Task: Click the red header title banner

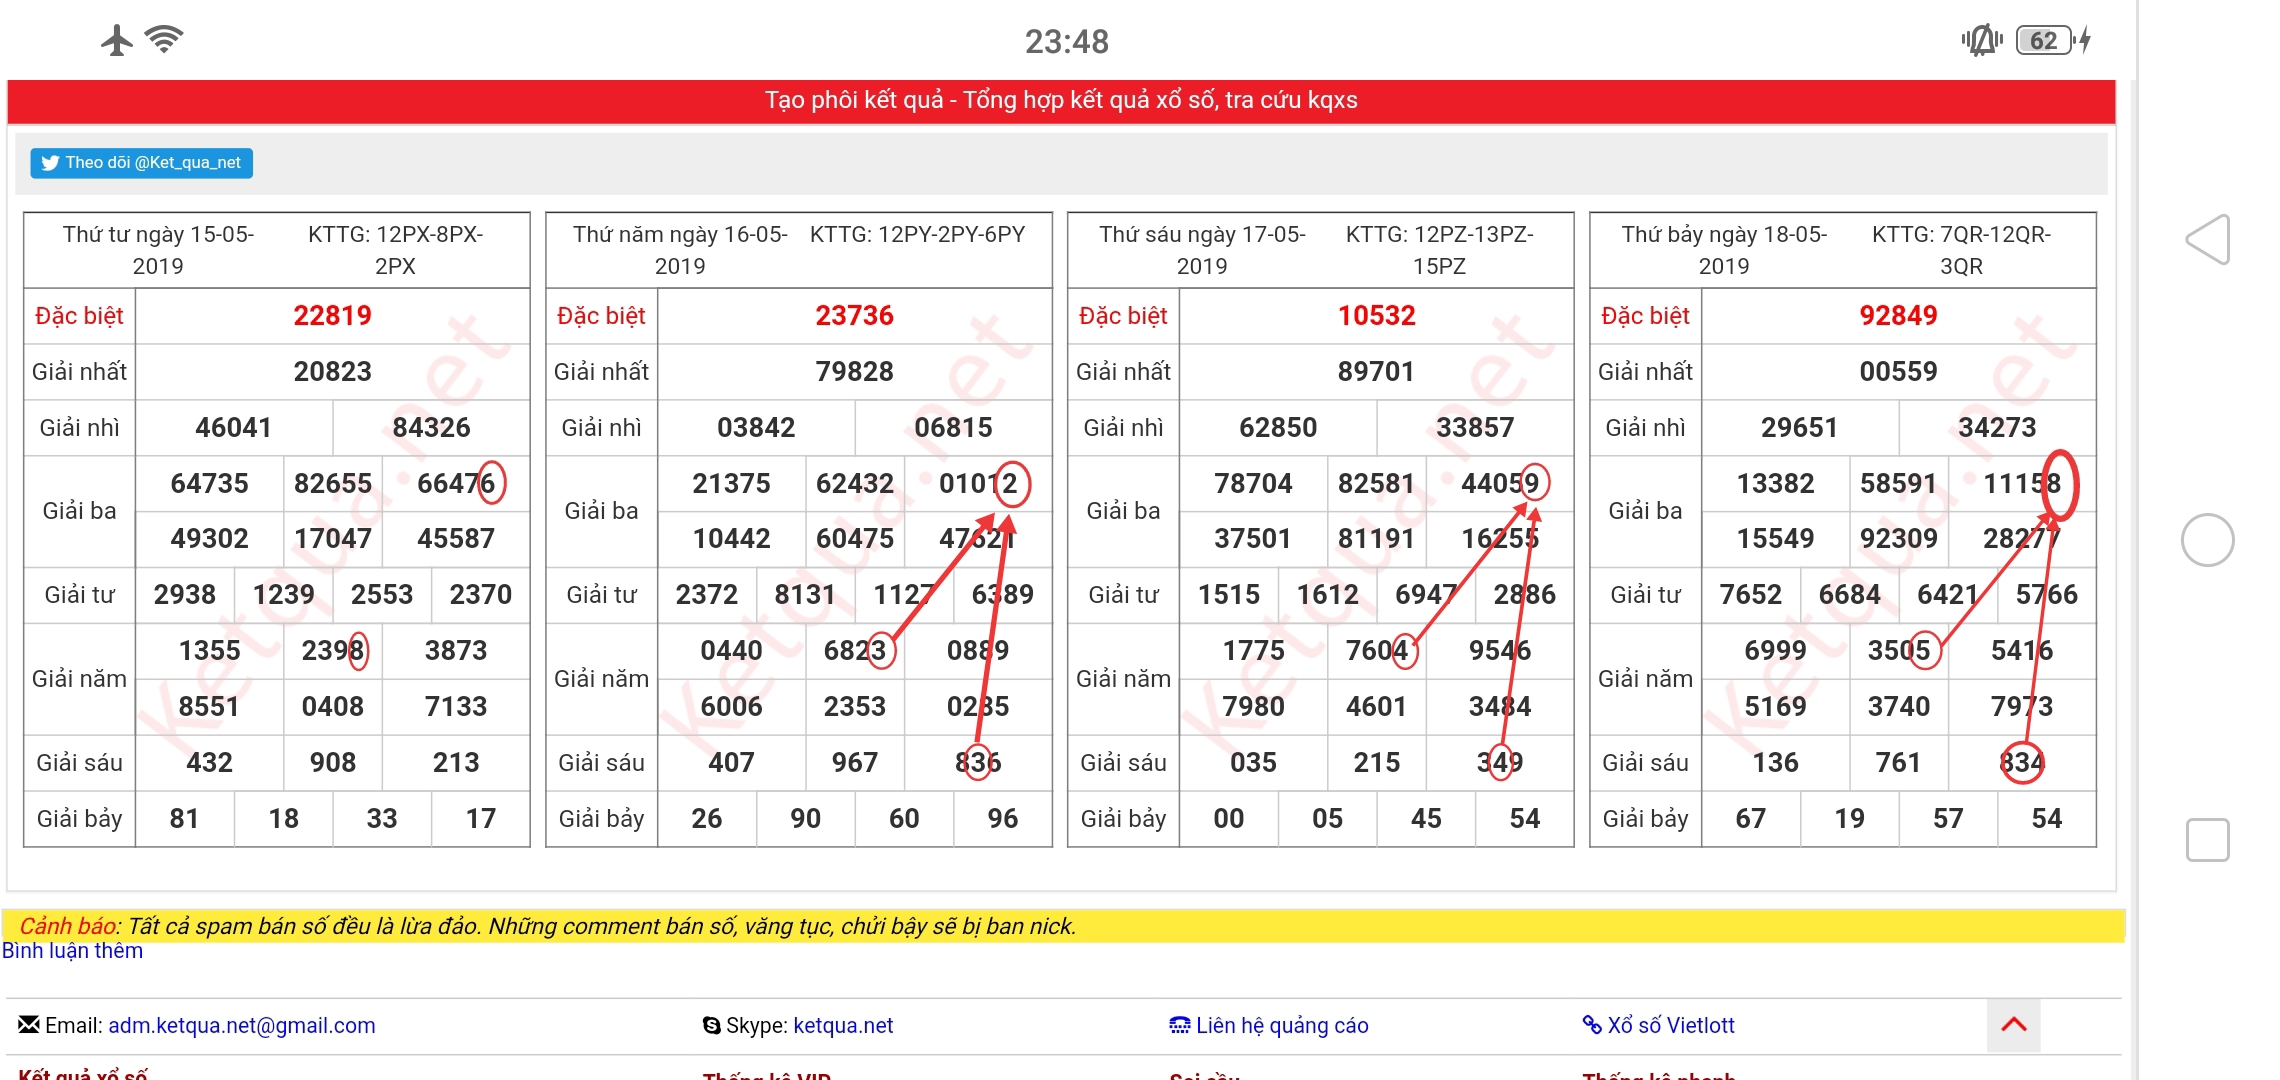Action: [x=1061, y=100]
